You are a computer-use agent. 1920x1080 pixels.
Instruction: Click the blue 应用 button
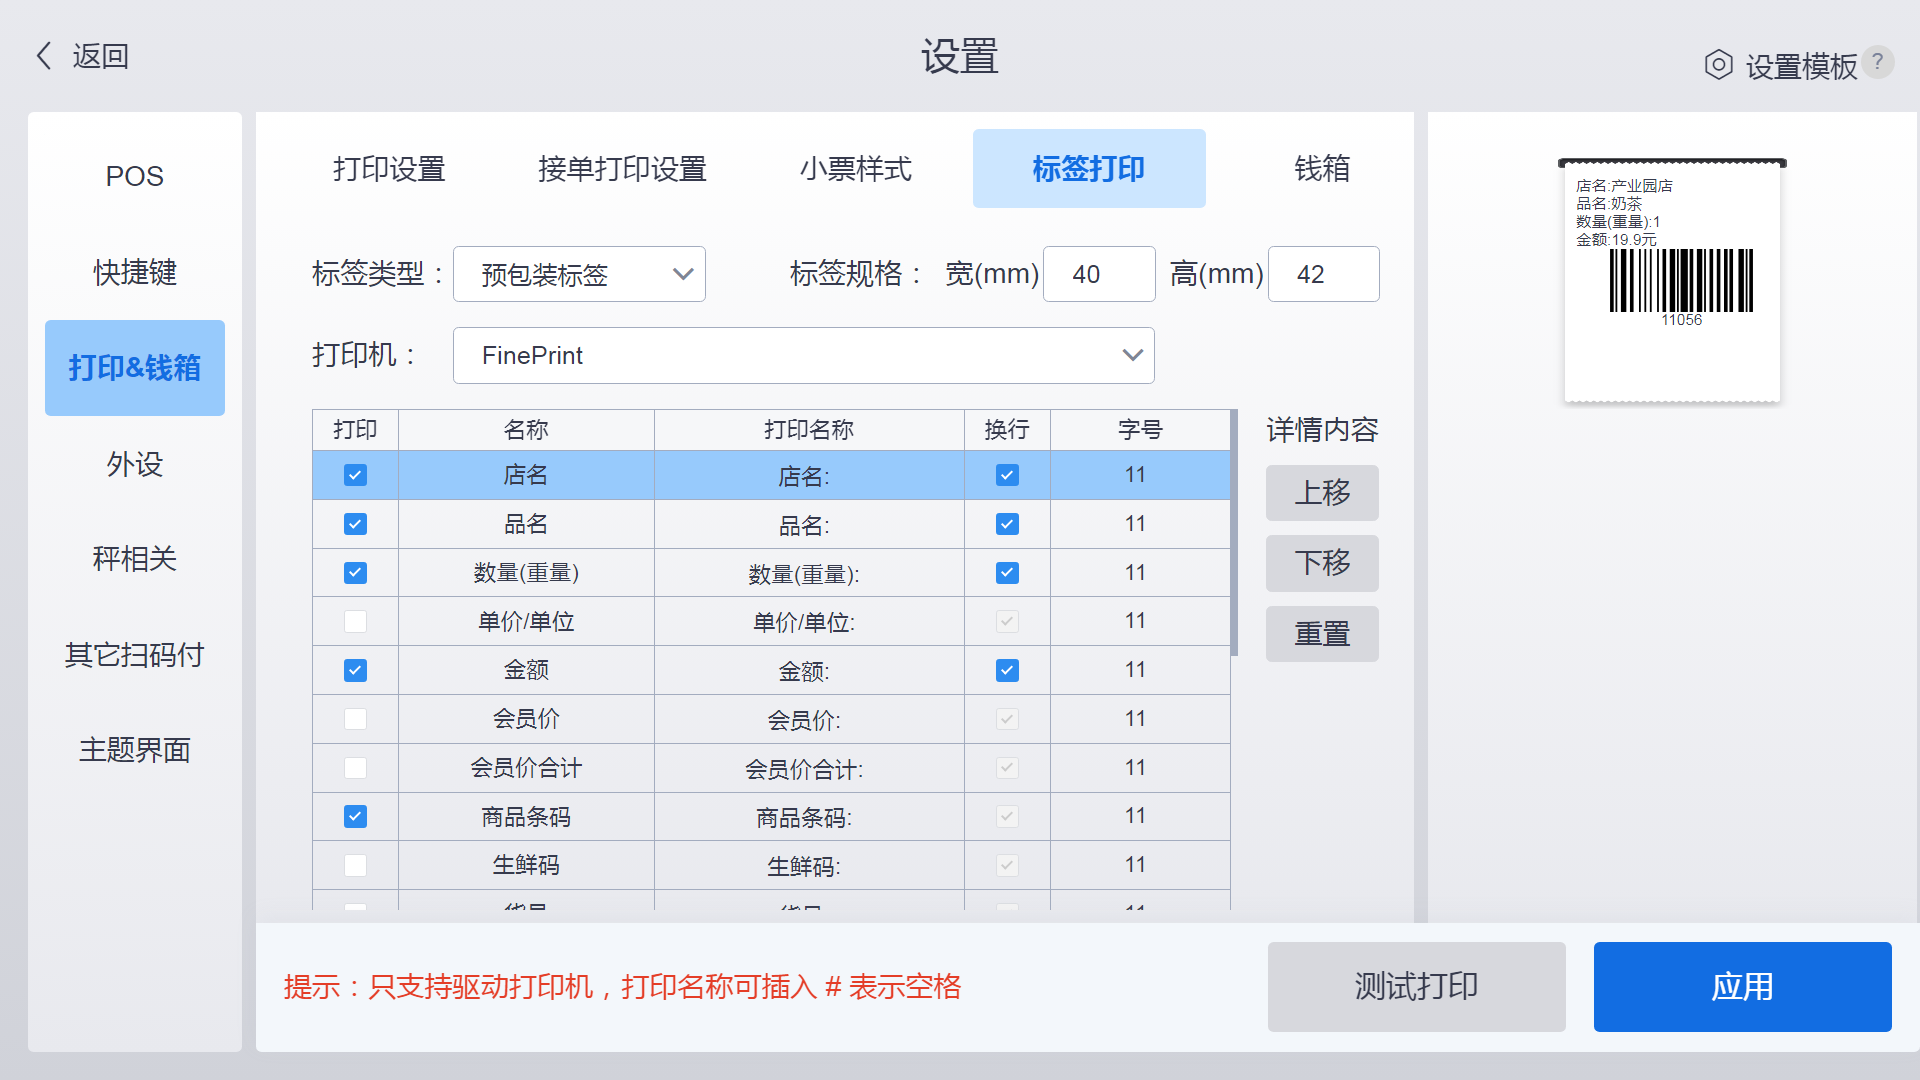(1741, 987)
